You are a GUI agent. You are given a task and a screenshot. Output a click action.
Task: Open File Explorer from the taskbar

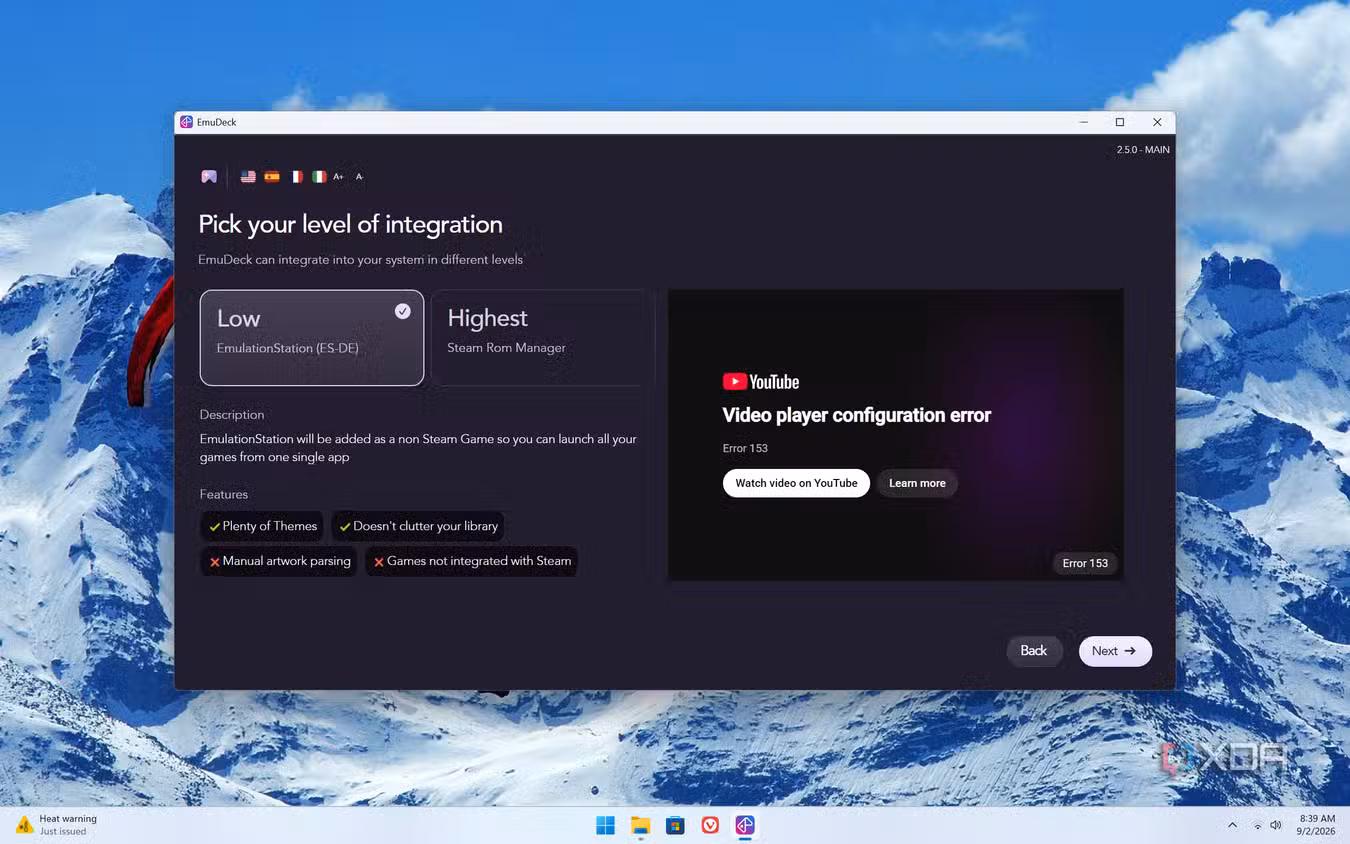pos(641,825)
